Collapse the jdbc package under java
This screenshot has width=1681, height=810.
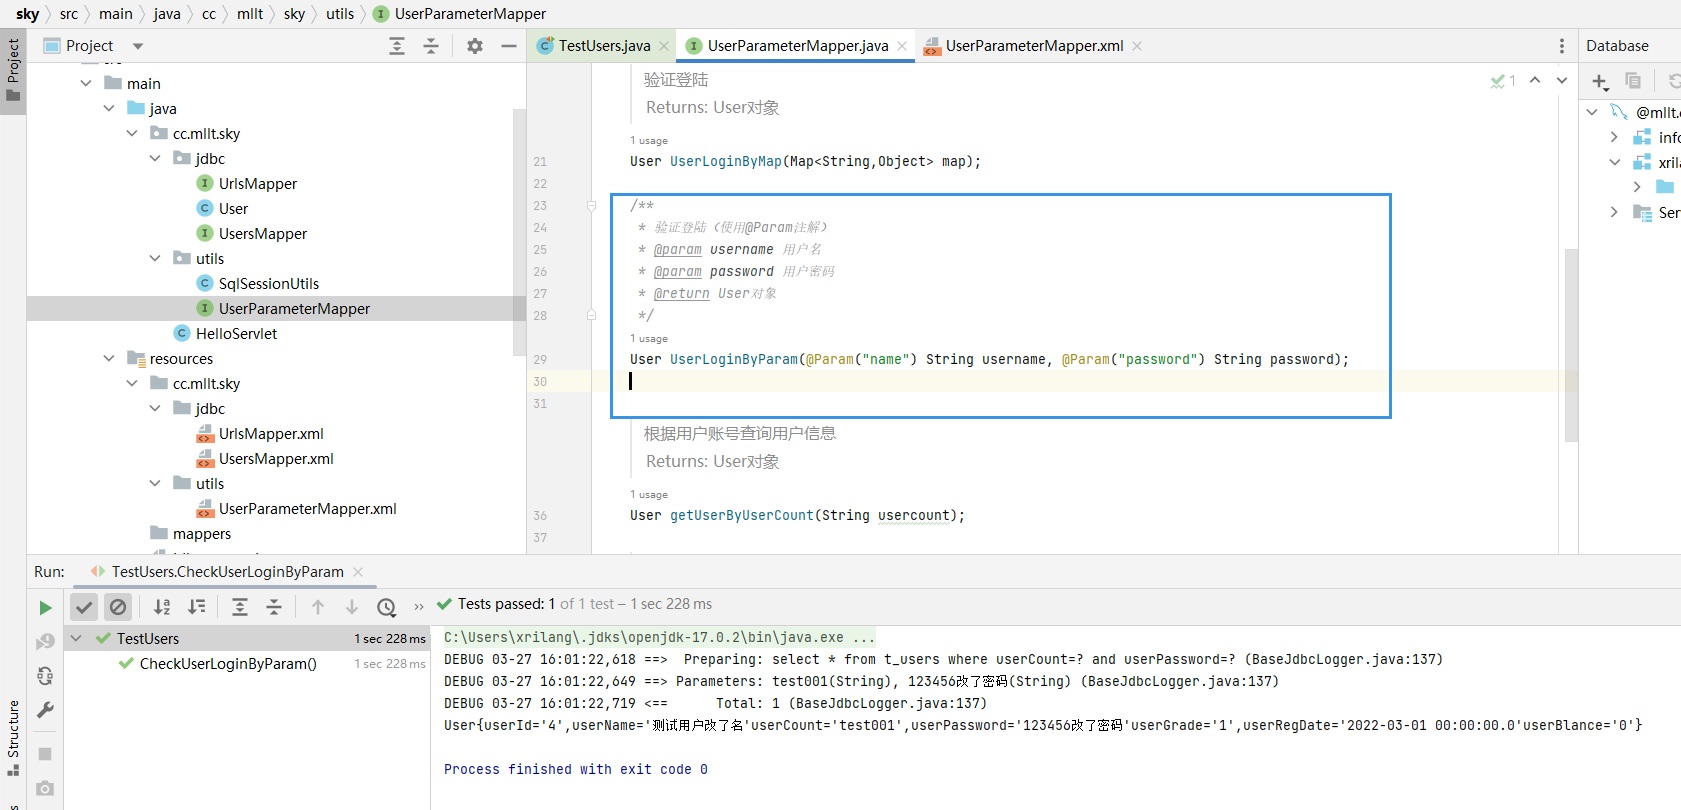pyautogui.click(x=155, y=158)
